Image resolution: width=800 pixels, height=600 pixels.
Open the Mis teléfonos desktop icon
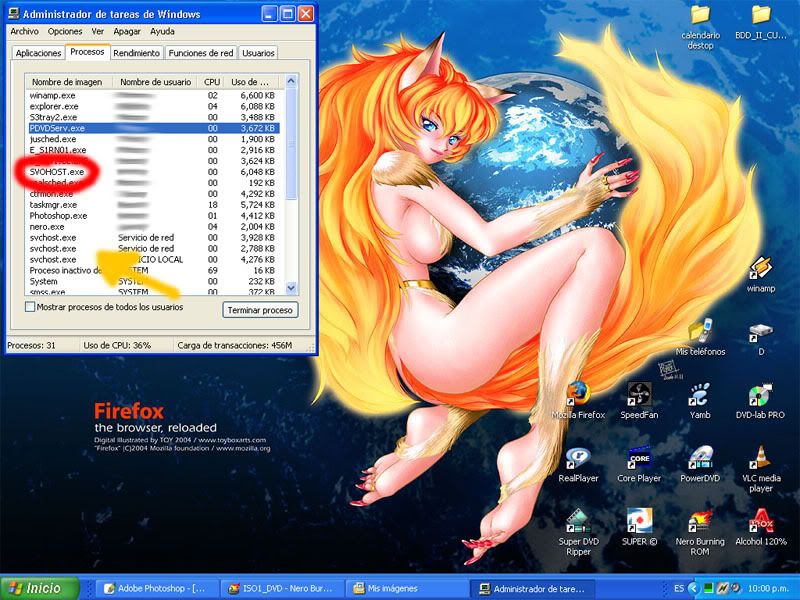[x=700, y=337]
